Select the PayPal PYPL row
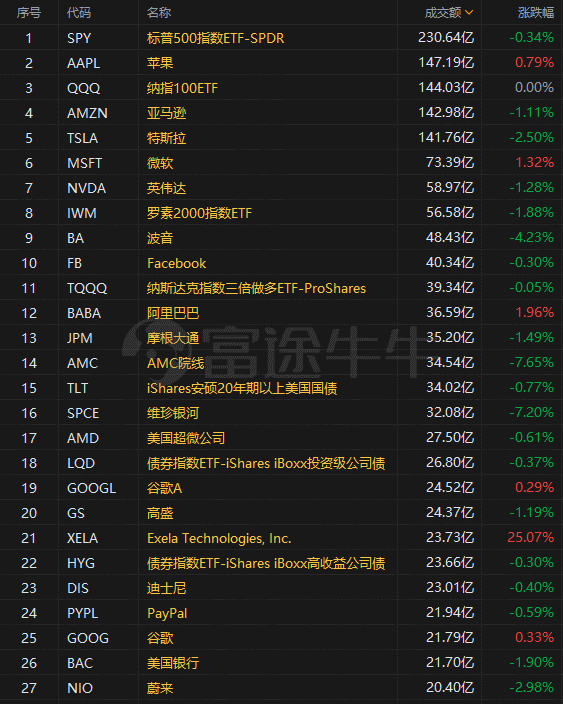Image resolution: width=563 pixels, height=704 pixels. (282, 613)
